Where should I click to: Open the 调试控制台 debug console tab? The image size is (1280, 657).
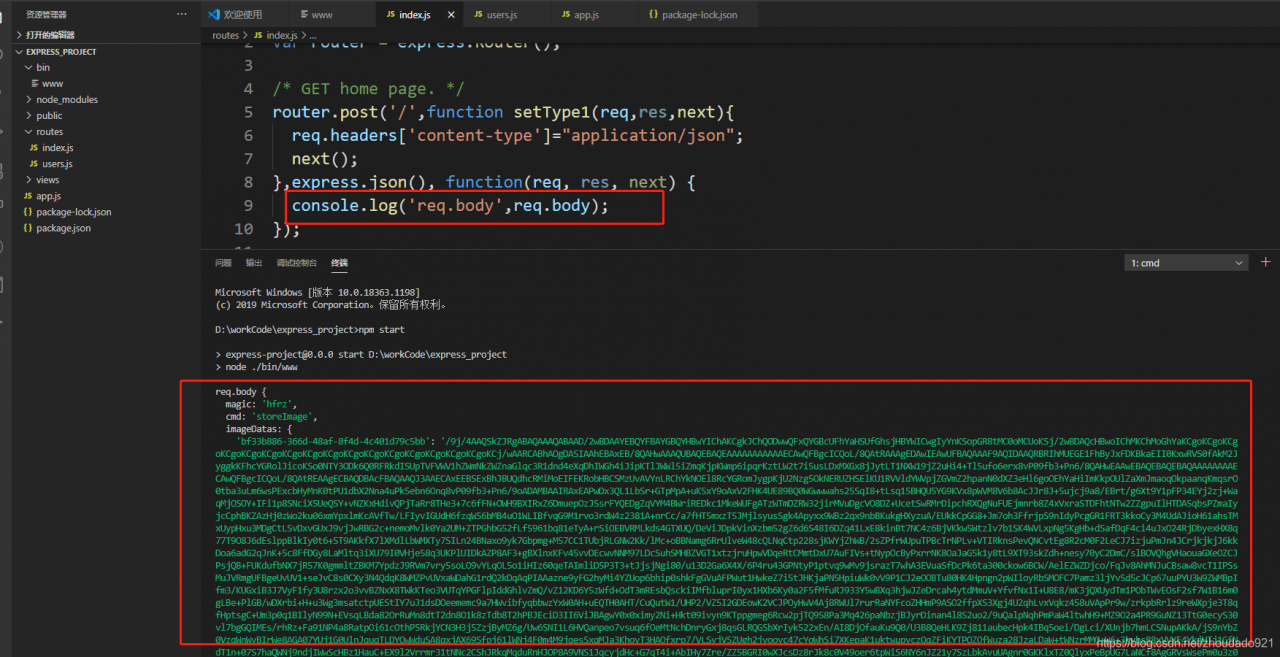point(296,263)
